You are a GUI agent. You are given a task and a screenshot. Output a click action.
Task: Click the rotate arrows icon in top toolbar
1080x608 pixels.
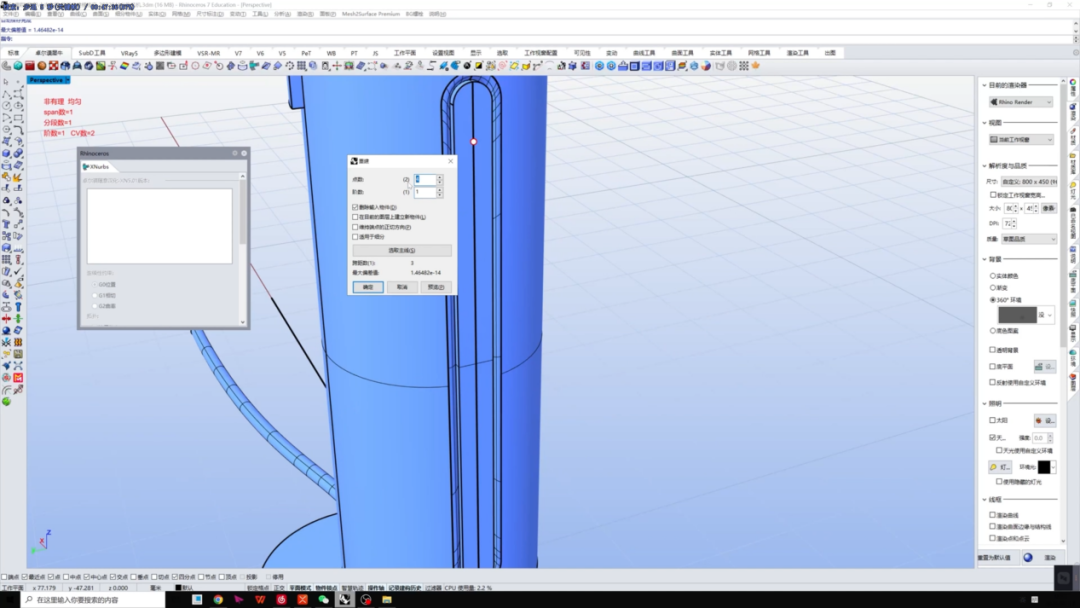(x=289, y=66)
